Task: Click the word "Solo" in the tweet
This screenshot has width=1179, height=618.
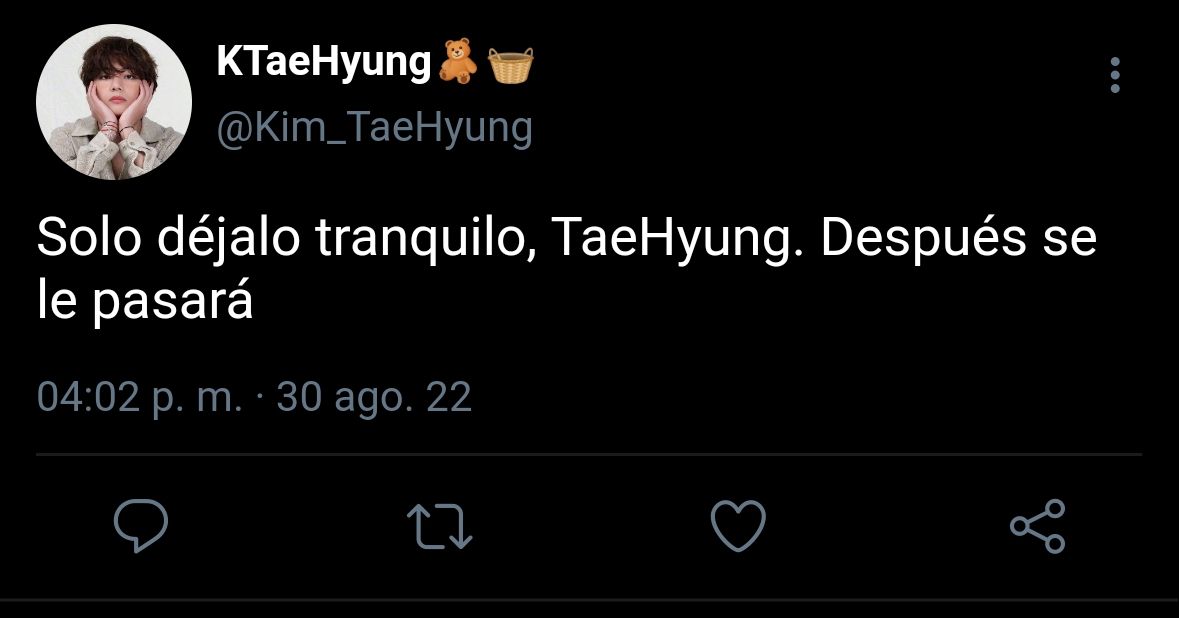Action: [89, 238]
